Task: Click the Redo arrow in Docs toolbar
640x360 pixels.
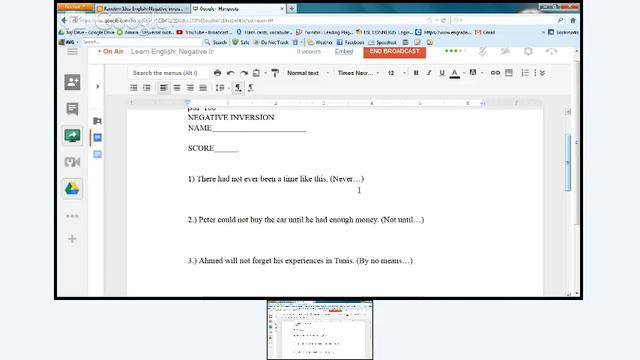Action: pyautogui.click(x=244, y=73)
